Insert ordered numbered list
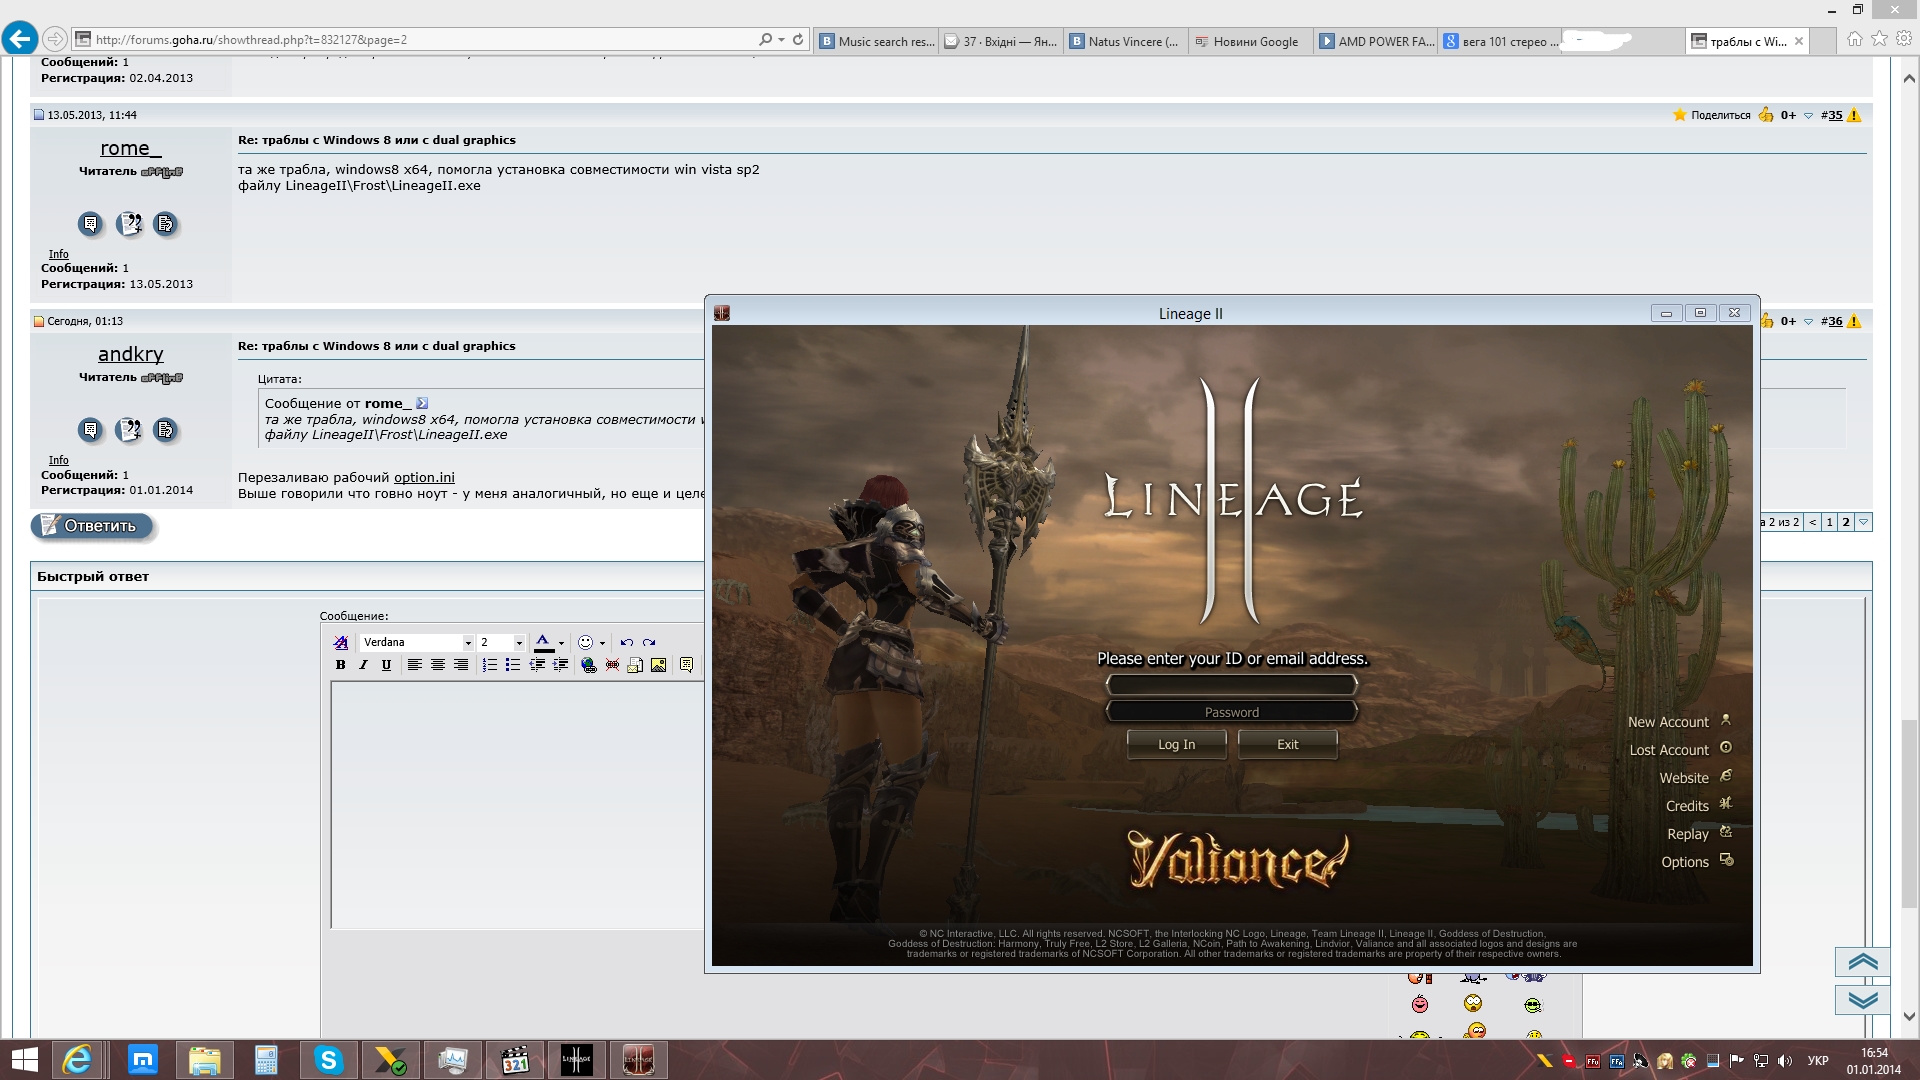This screenshot has width=1920, height=1080. tap(489, 665)
